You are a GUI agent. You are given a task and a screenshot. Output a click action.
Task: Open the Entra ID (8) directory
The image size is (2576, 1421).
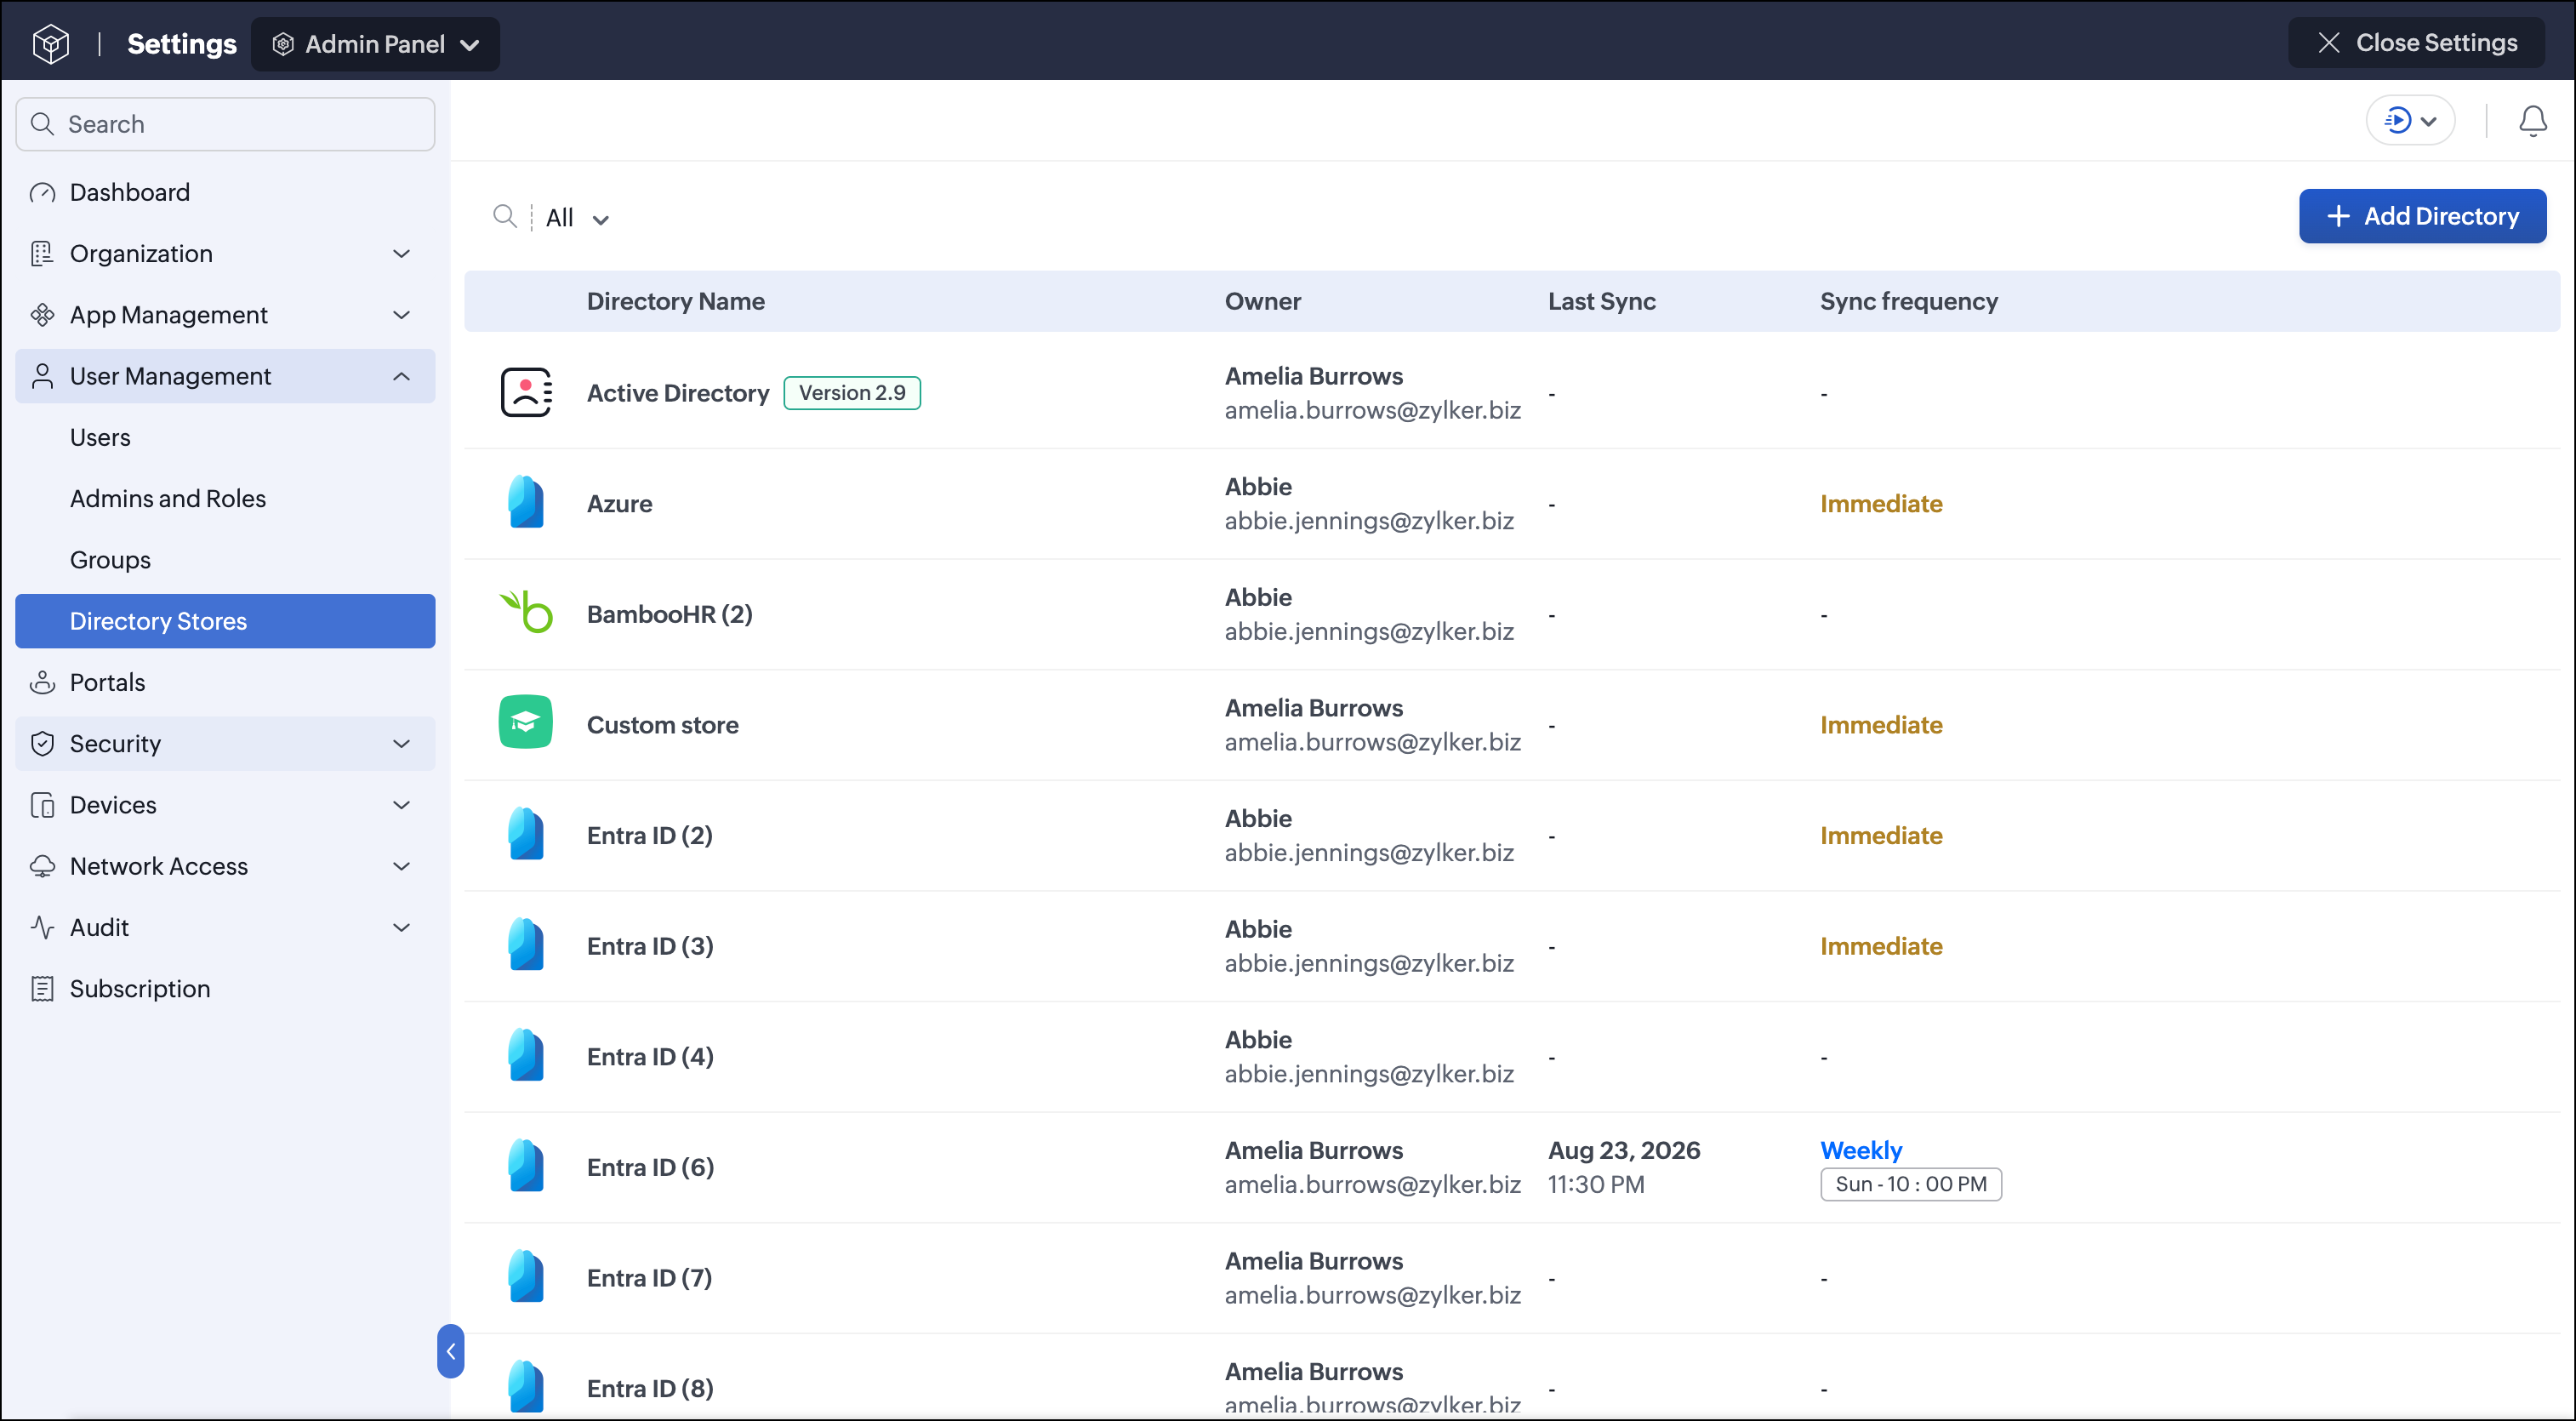pyautogui.click(x=650, y=1388)
